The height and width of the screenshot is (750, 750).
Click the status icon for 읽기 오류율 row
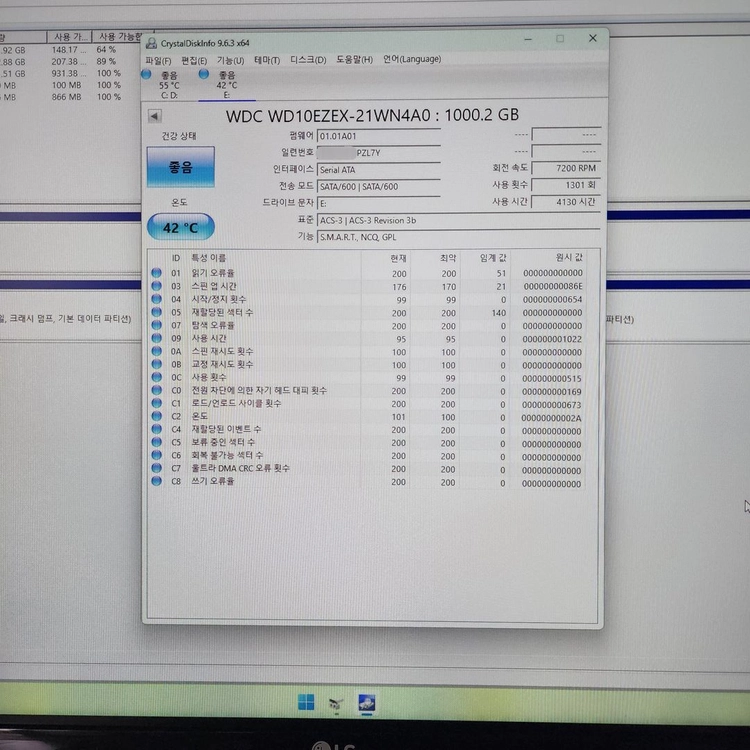[x=156, y=273]
